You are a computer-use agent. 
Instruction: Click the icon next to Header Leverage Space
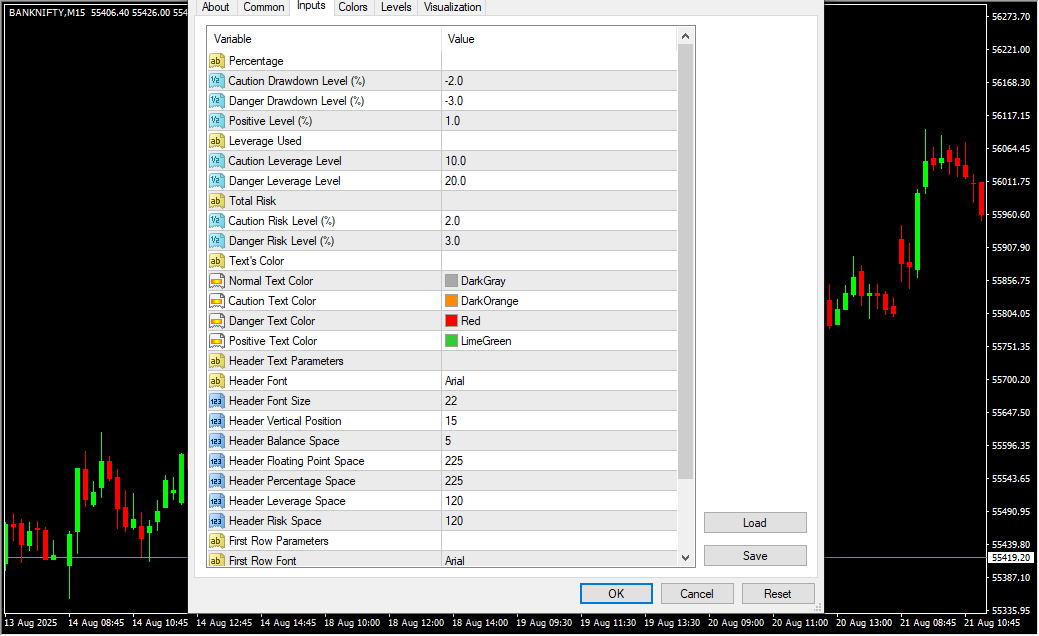point(216,501)
